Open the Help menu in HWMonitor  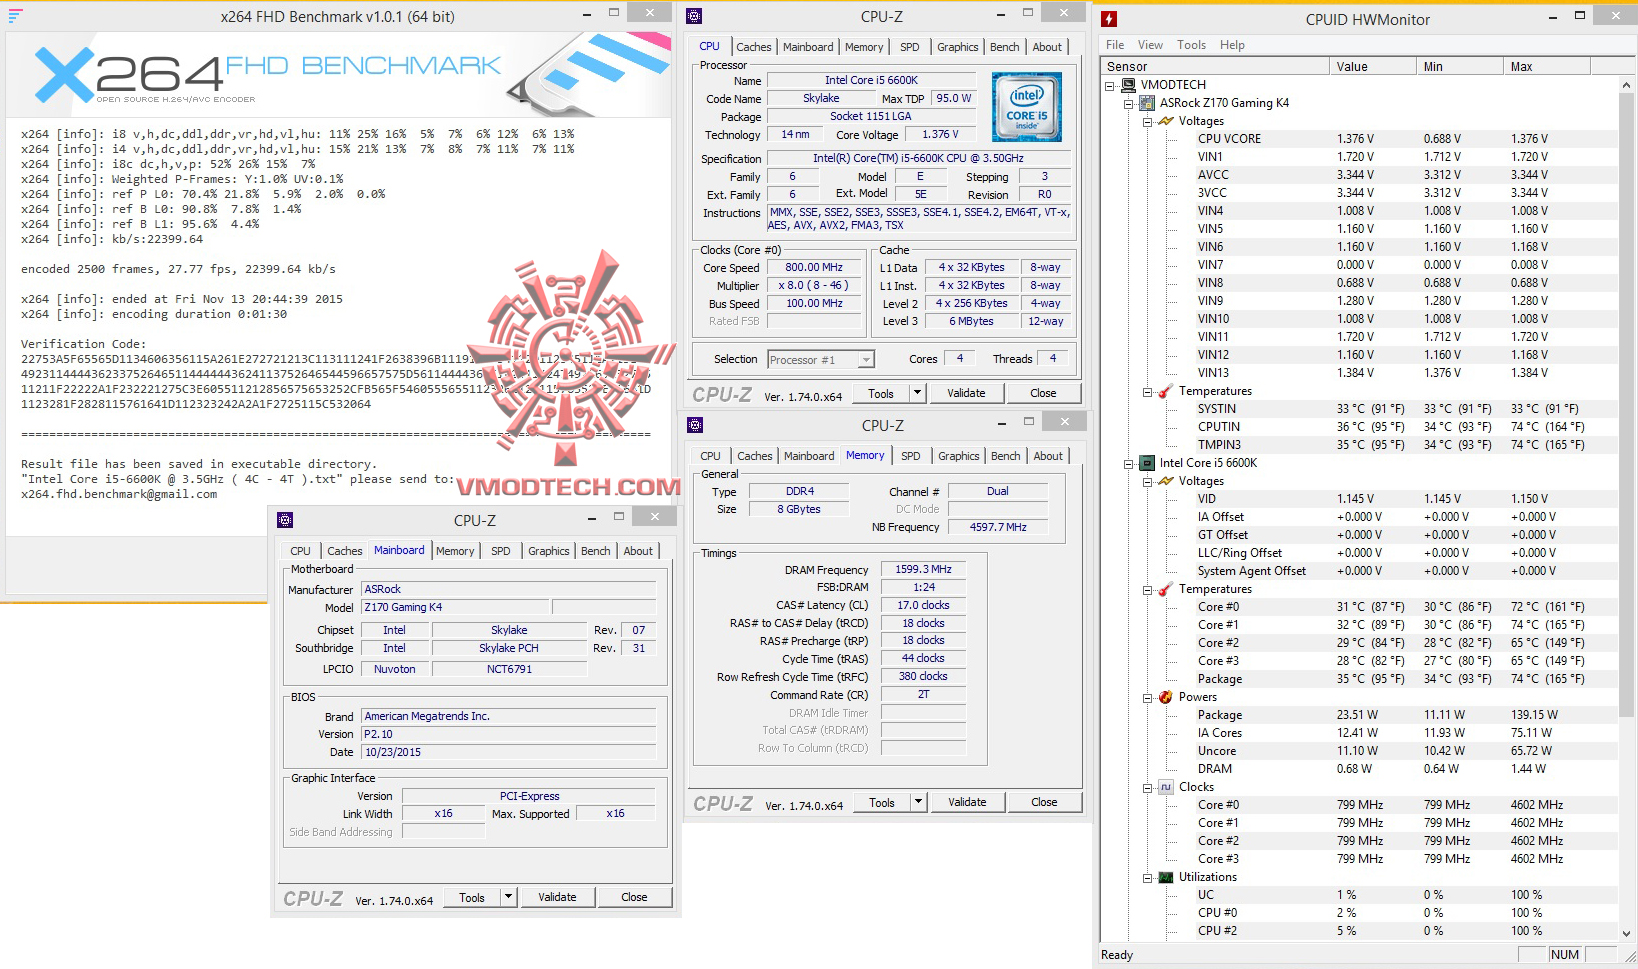[1232, 45]
